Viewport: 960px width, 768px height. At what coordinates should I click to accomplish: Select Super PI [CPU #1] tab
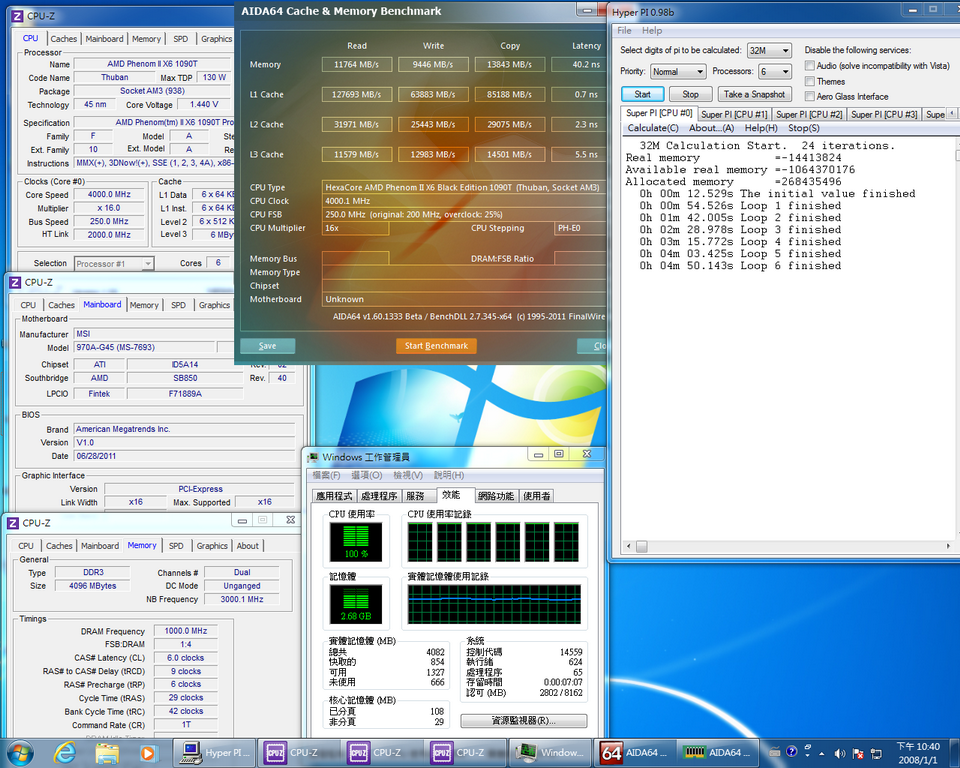(733, 115)
